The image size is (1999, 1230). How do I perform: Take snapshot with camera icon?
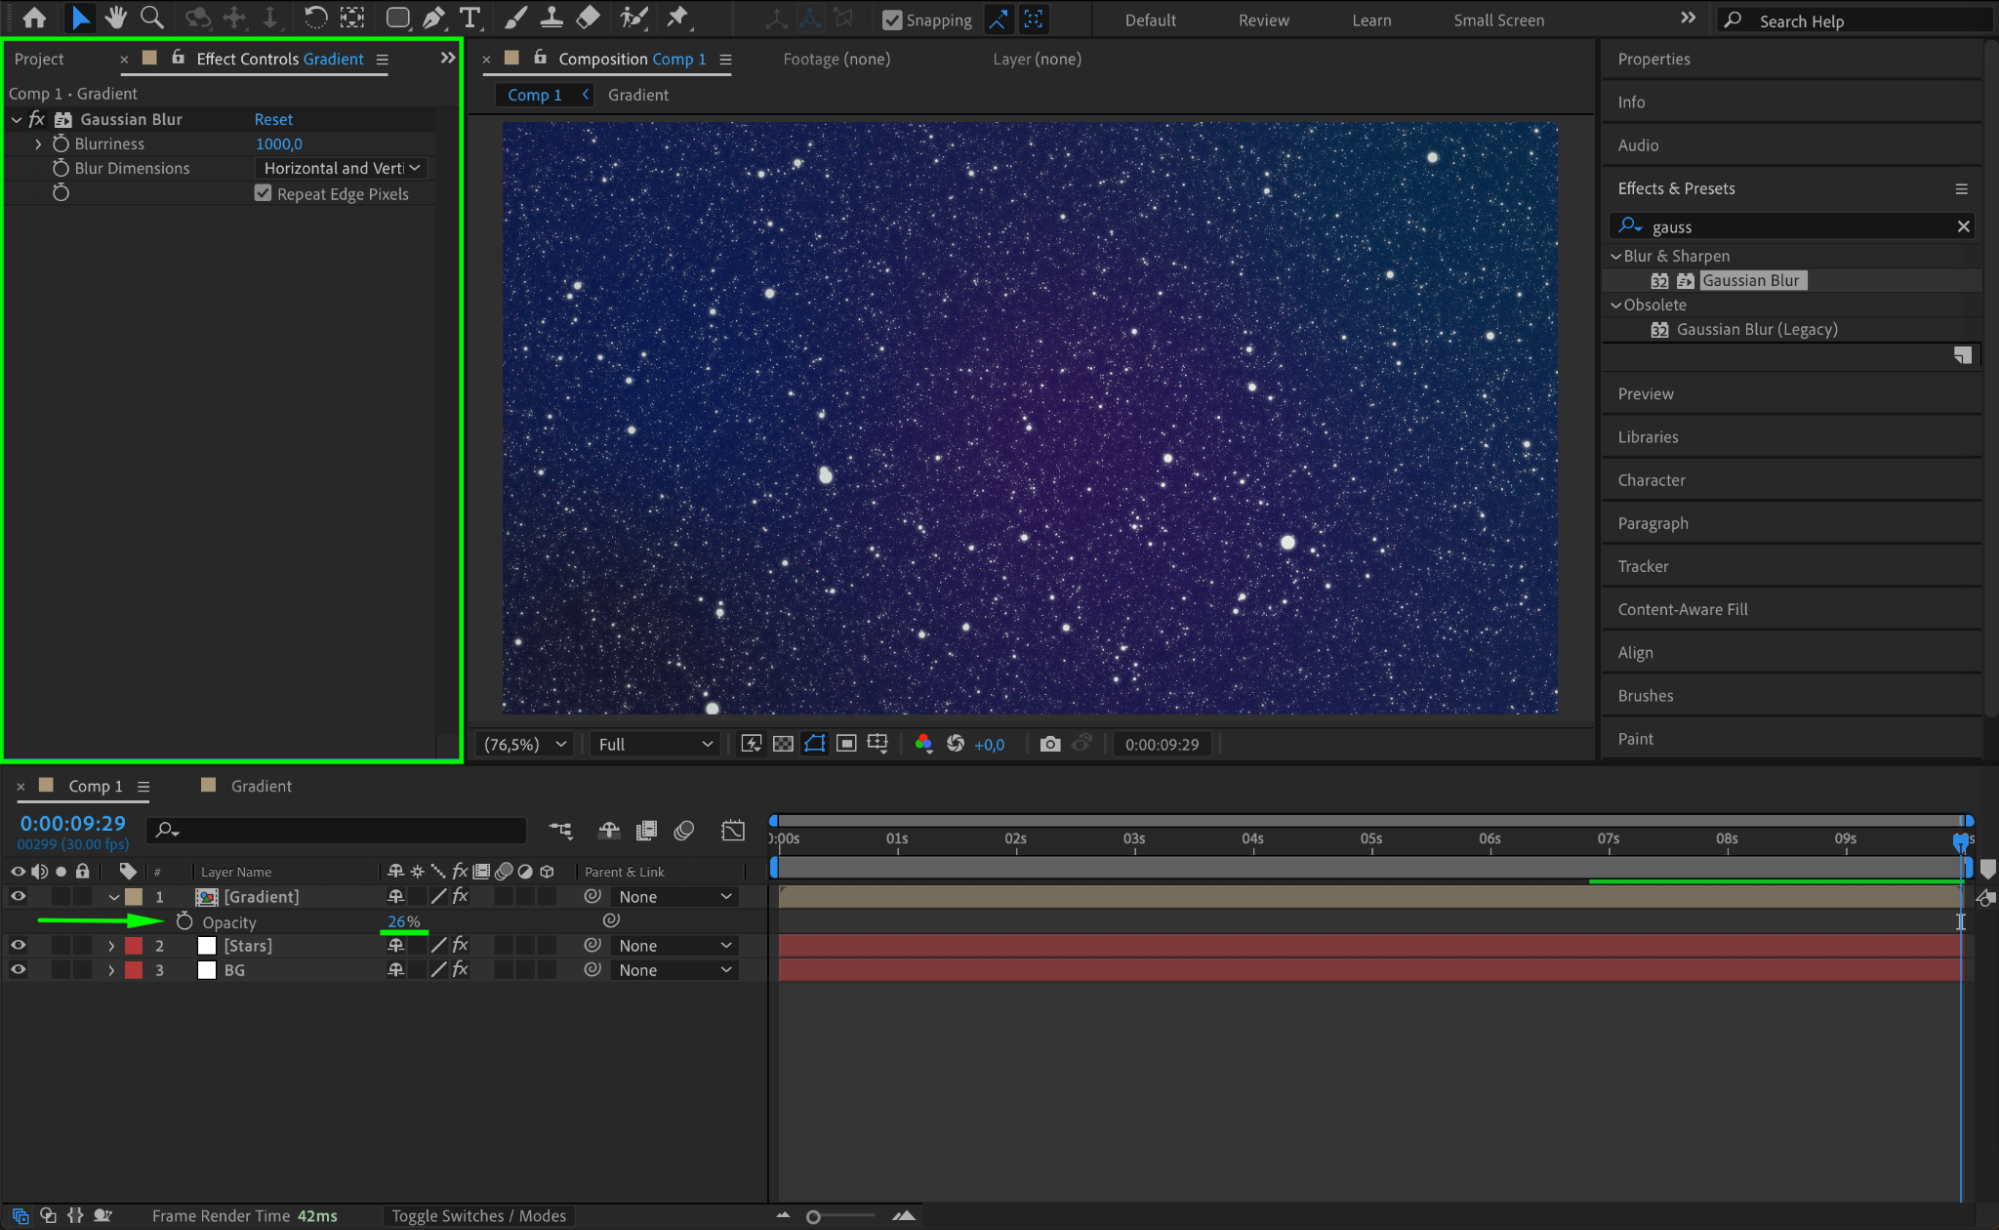[1049, 744]
